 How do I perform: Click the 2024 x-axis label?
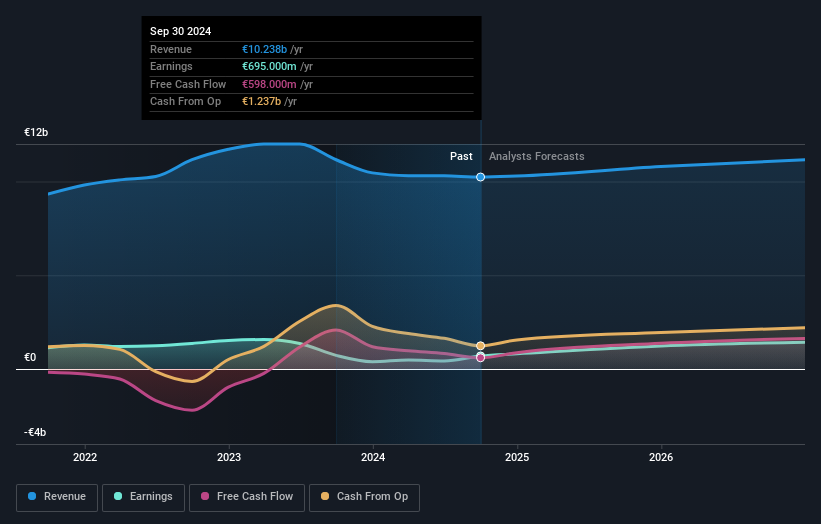pos(373,458)
